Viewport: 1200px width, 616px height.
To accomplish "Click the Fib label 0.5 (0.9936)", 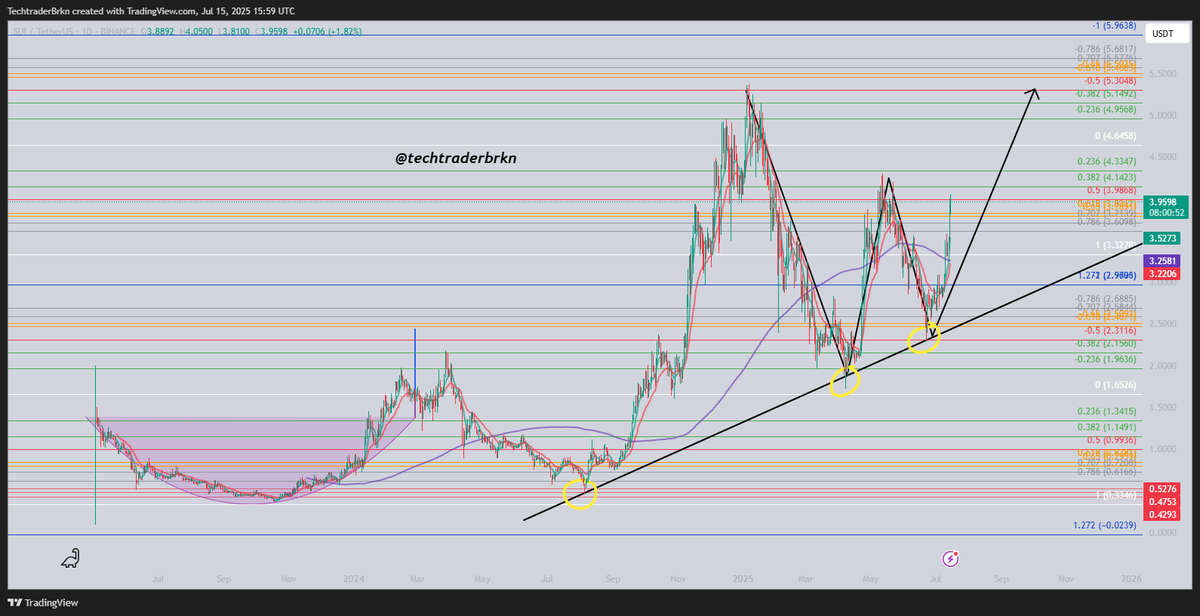I will (x=1111, y=440).
